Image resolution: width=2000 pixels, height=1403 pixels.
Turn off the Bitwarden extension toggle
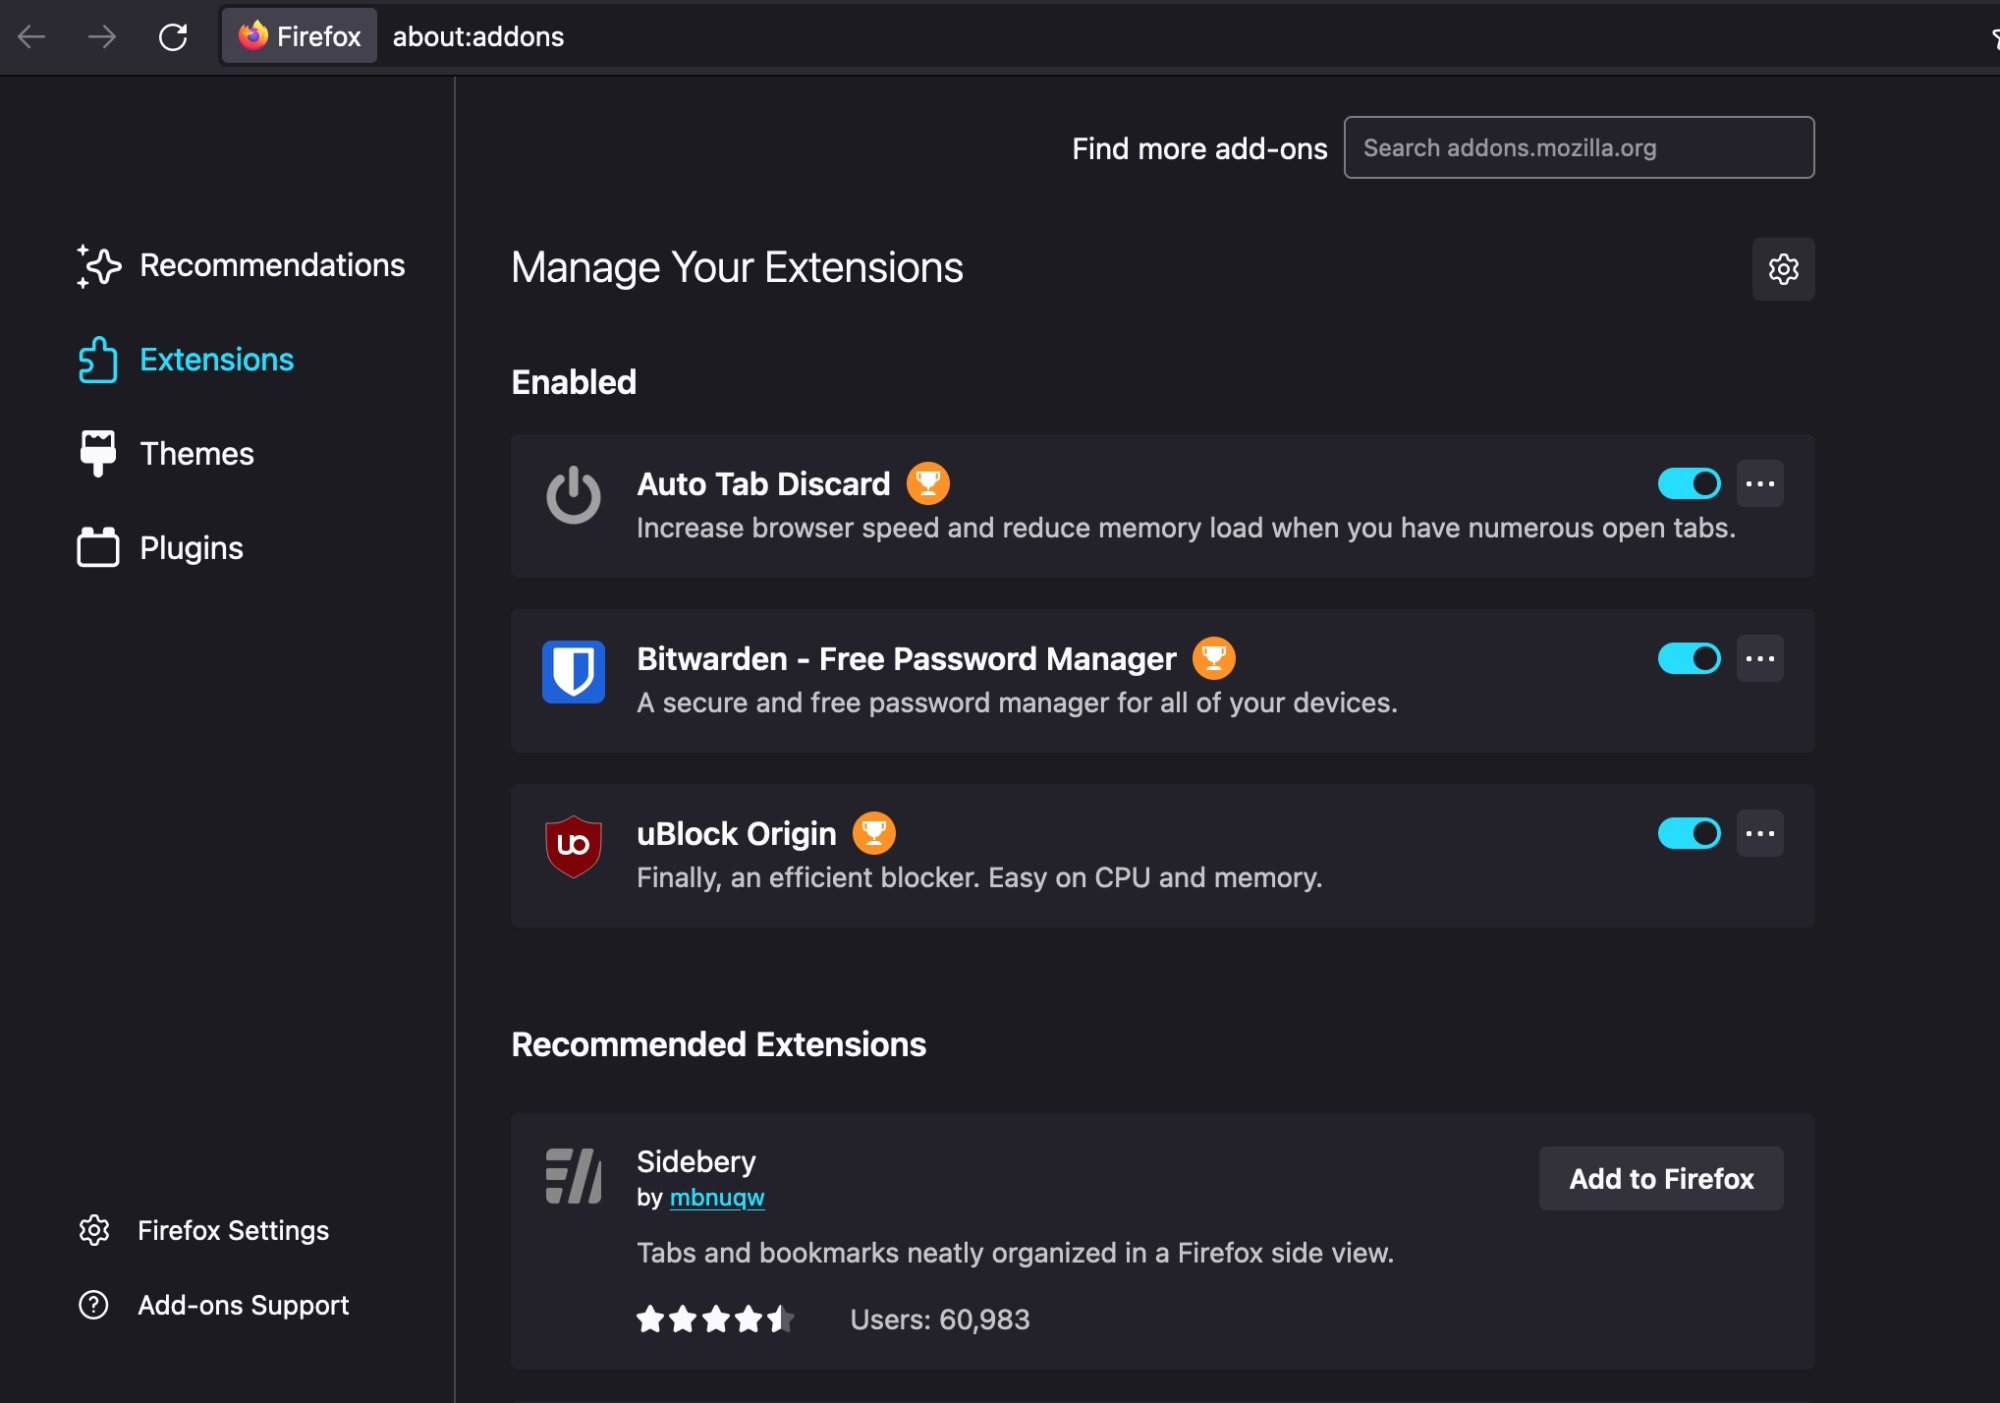point(1689,659)
